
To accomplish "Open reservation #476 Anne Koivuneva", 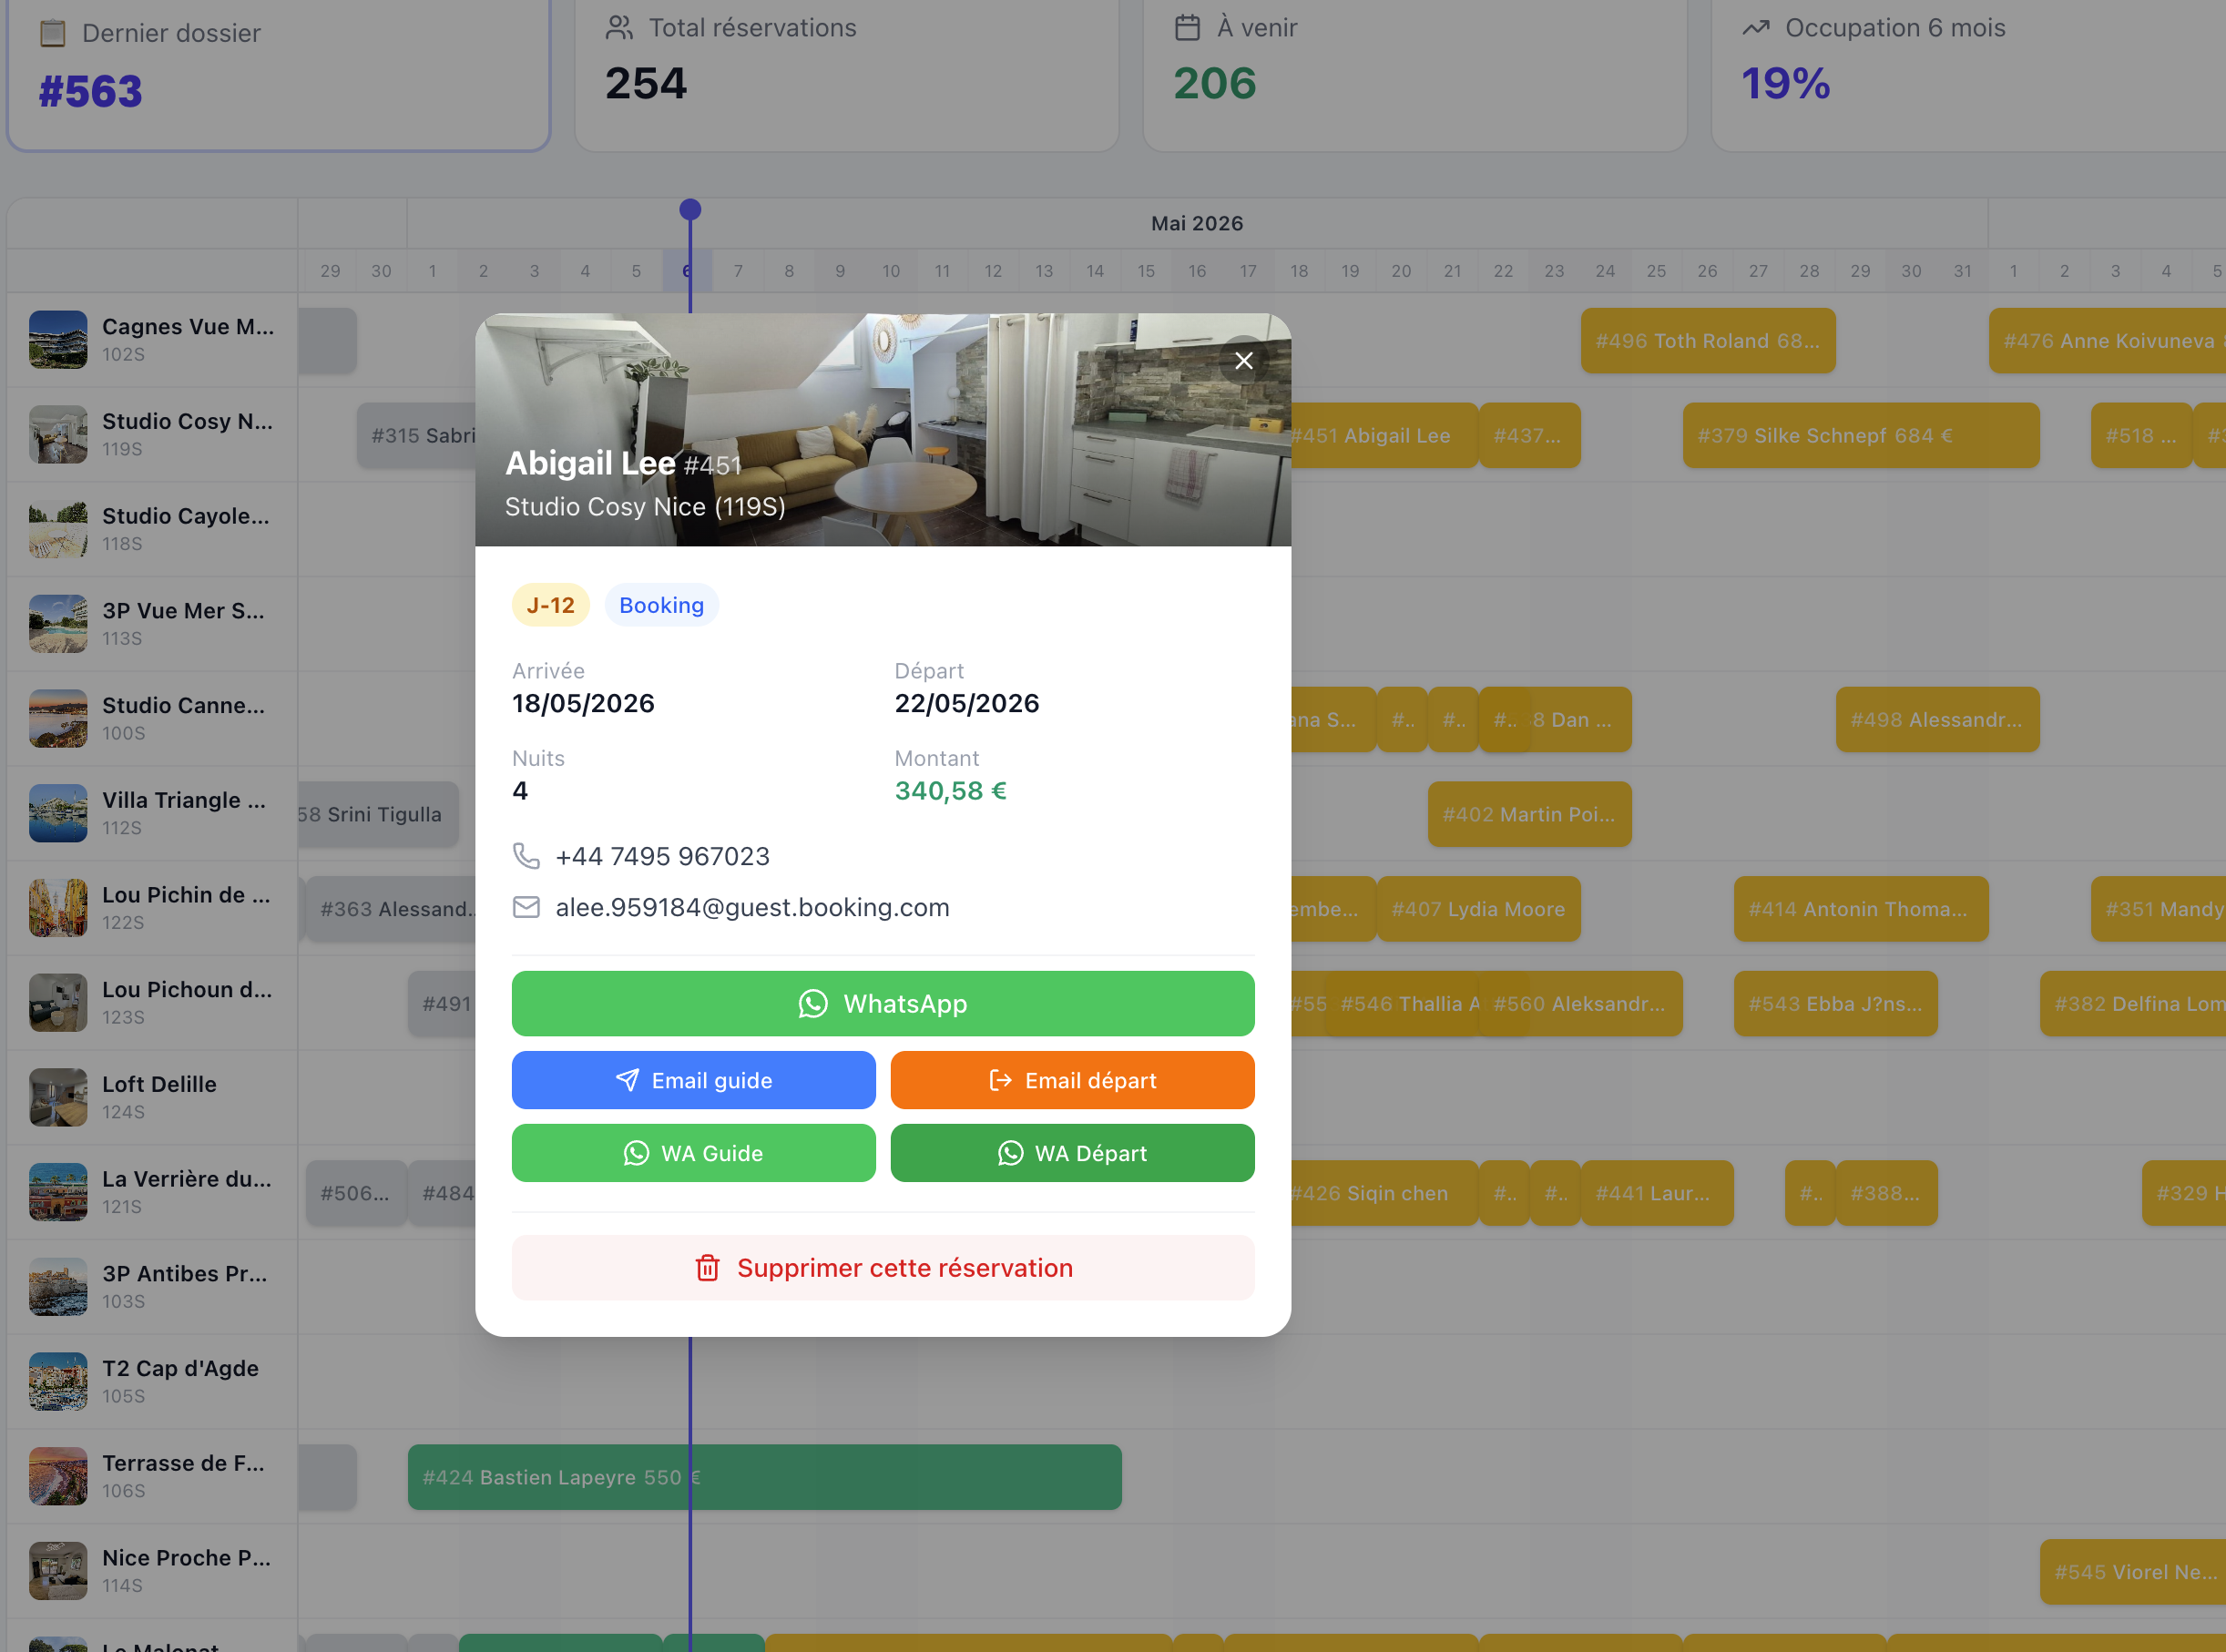I will pos(2107,341).
